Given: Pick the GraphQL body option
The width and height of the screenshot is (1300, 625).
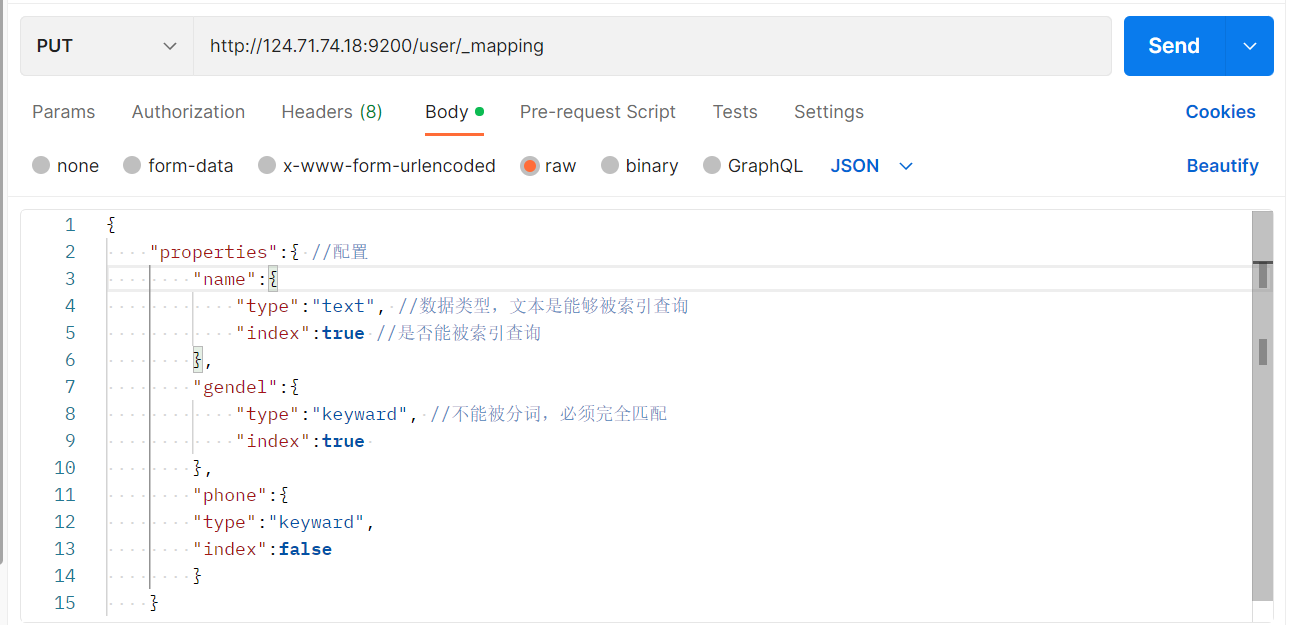Looking at the screenshot, I should [x=753, y=165].
